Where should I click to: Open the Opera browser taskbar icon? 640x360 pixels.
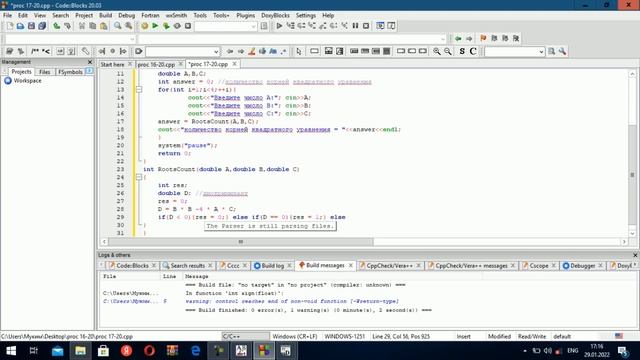coord(149,351)
